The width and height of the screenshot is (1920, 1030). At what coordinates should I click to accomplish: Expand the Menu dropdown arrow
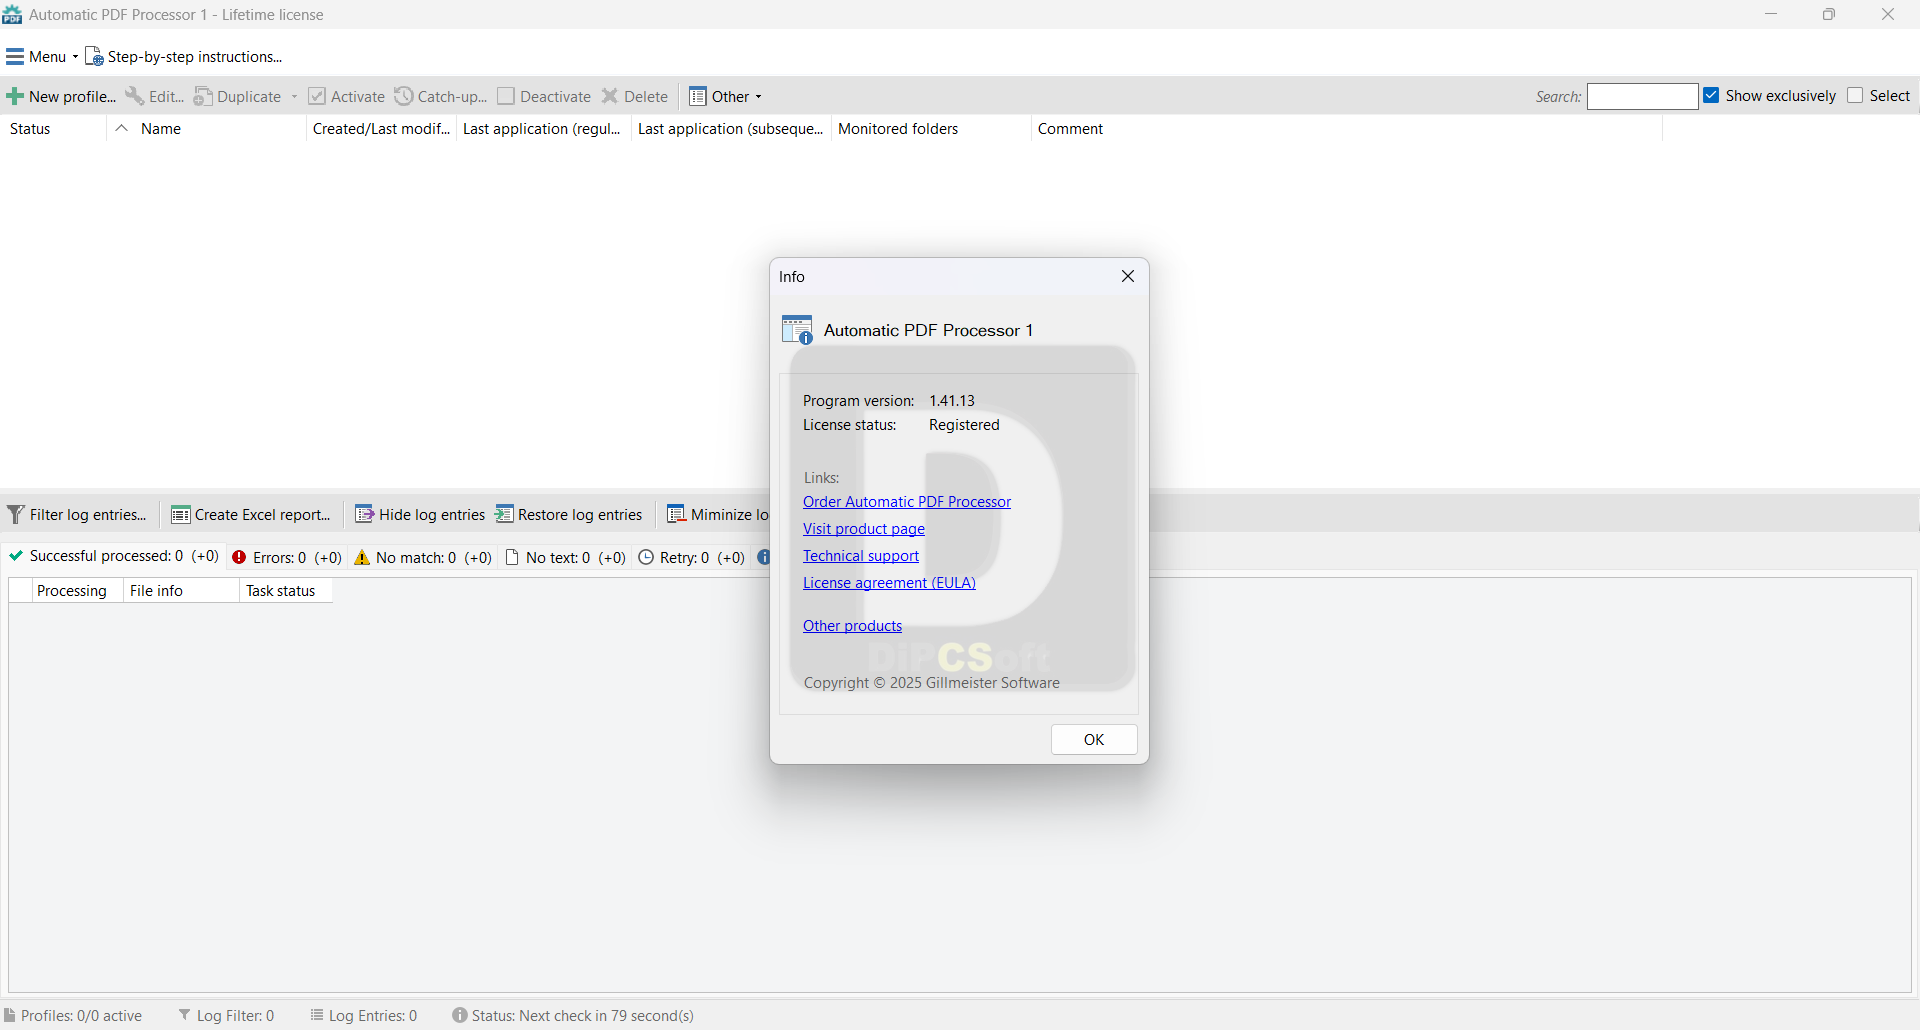pos(75,57)
